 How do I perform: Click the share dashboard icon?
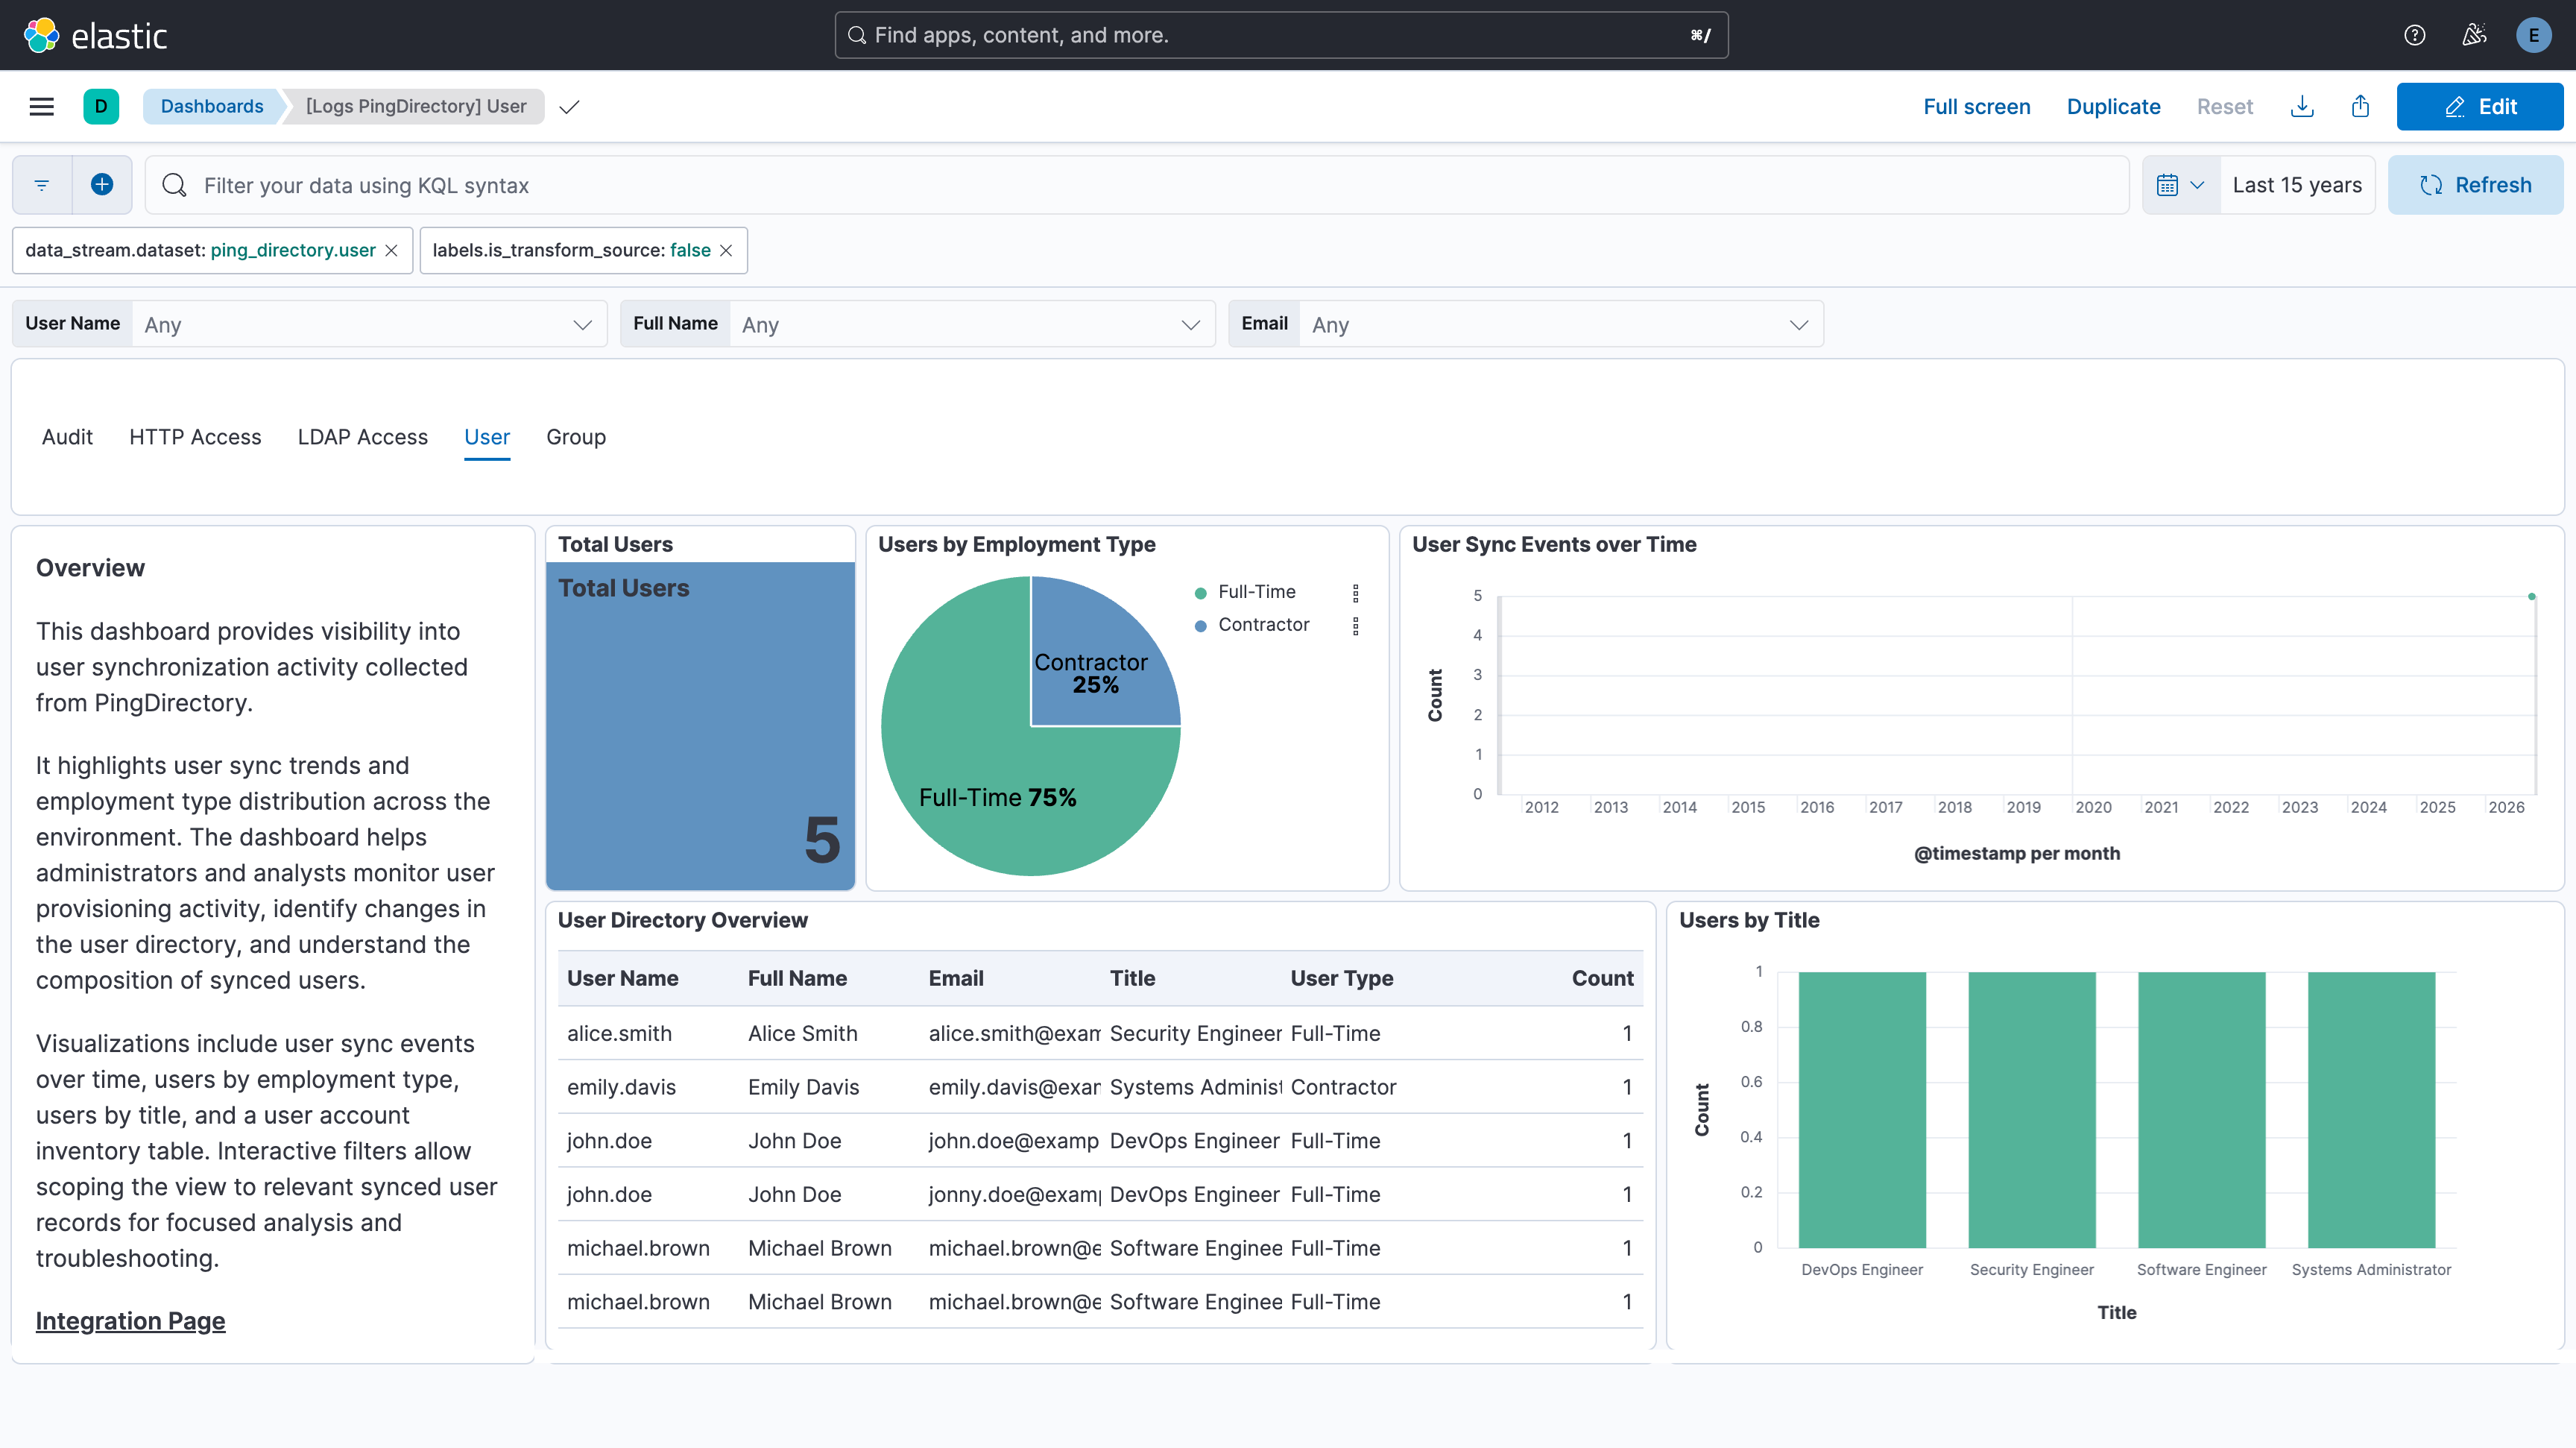click(2360, 106)
